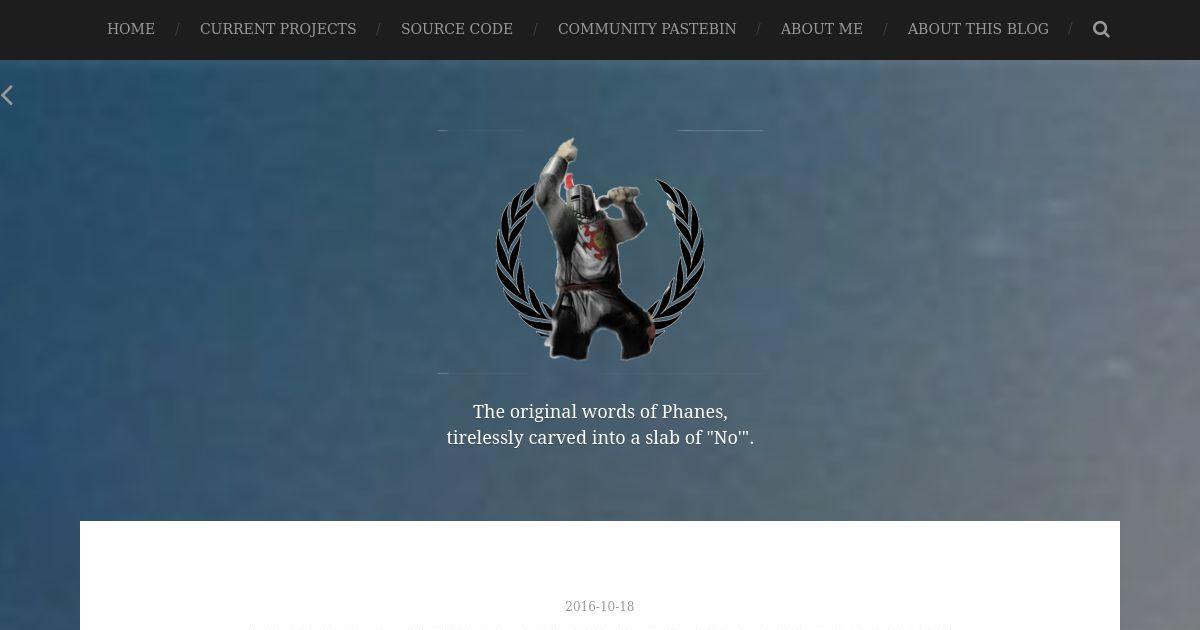Select the SOURCE CODE menu item
This screenshot has width=1200, height=630.
click(x=457, y=29)
